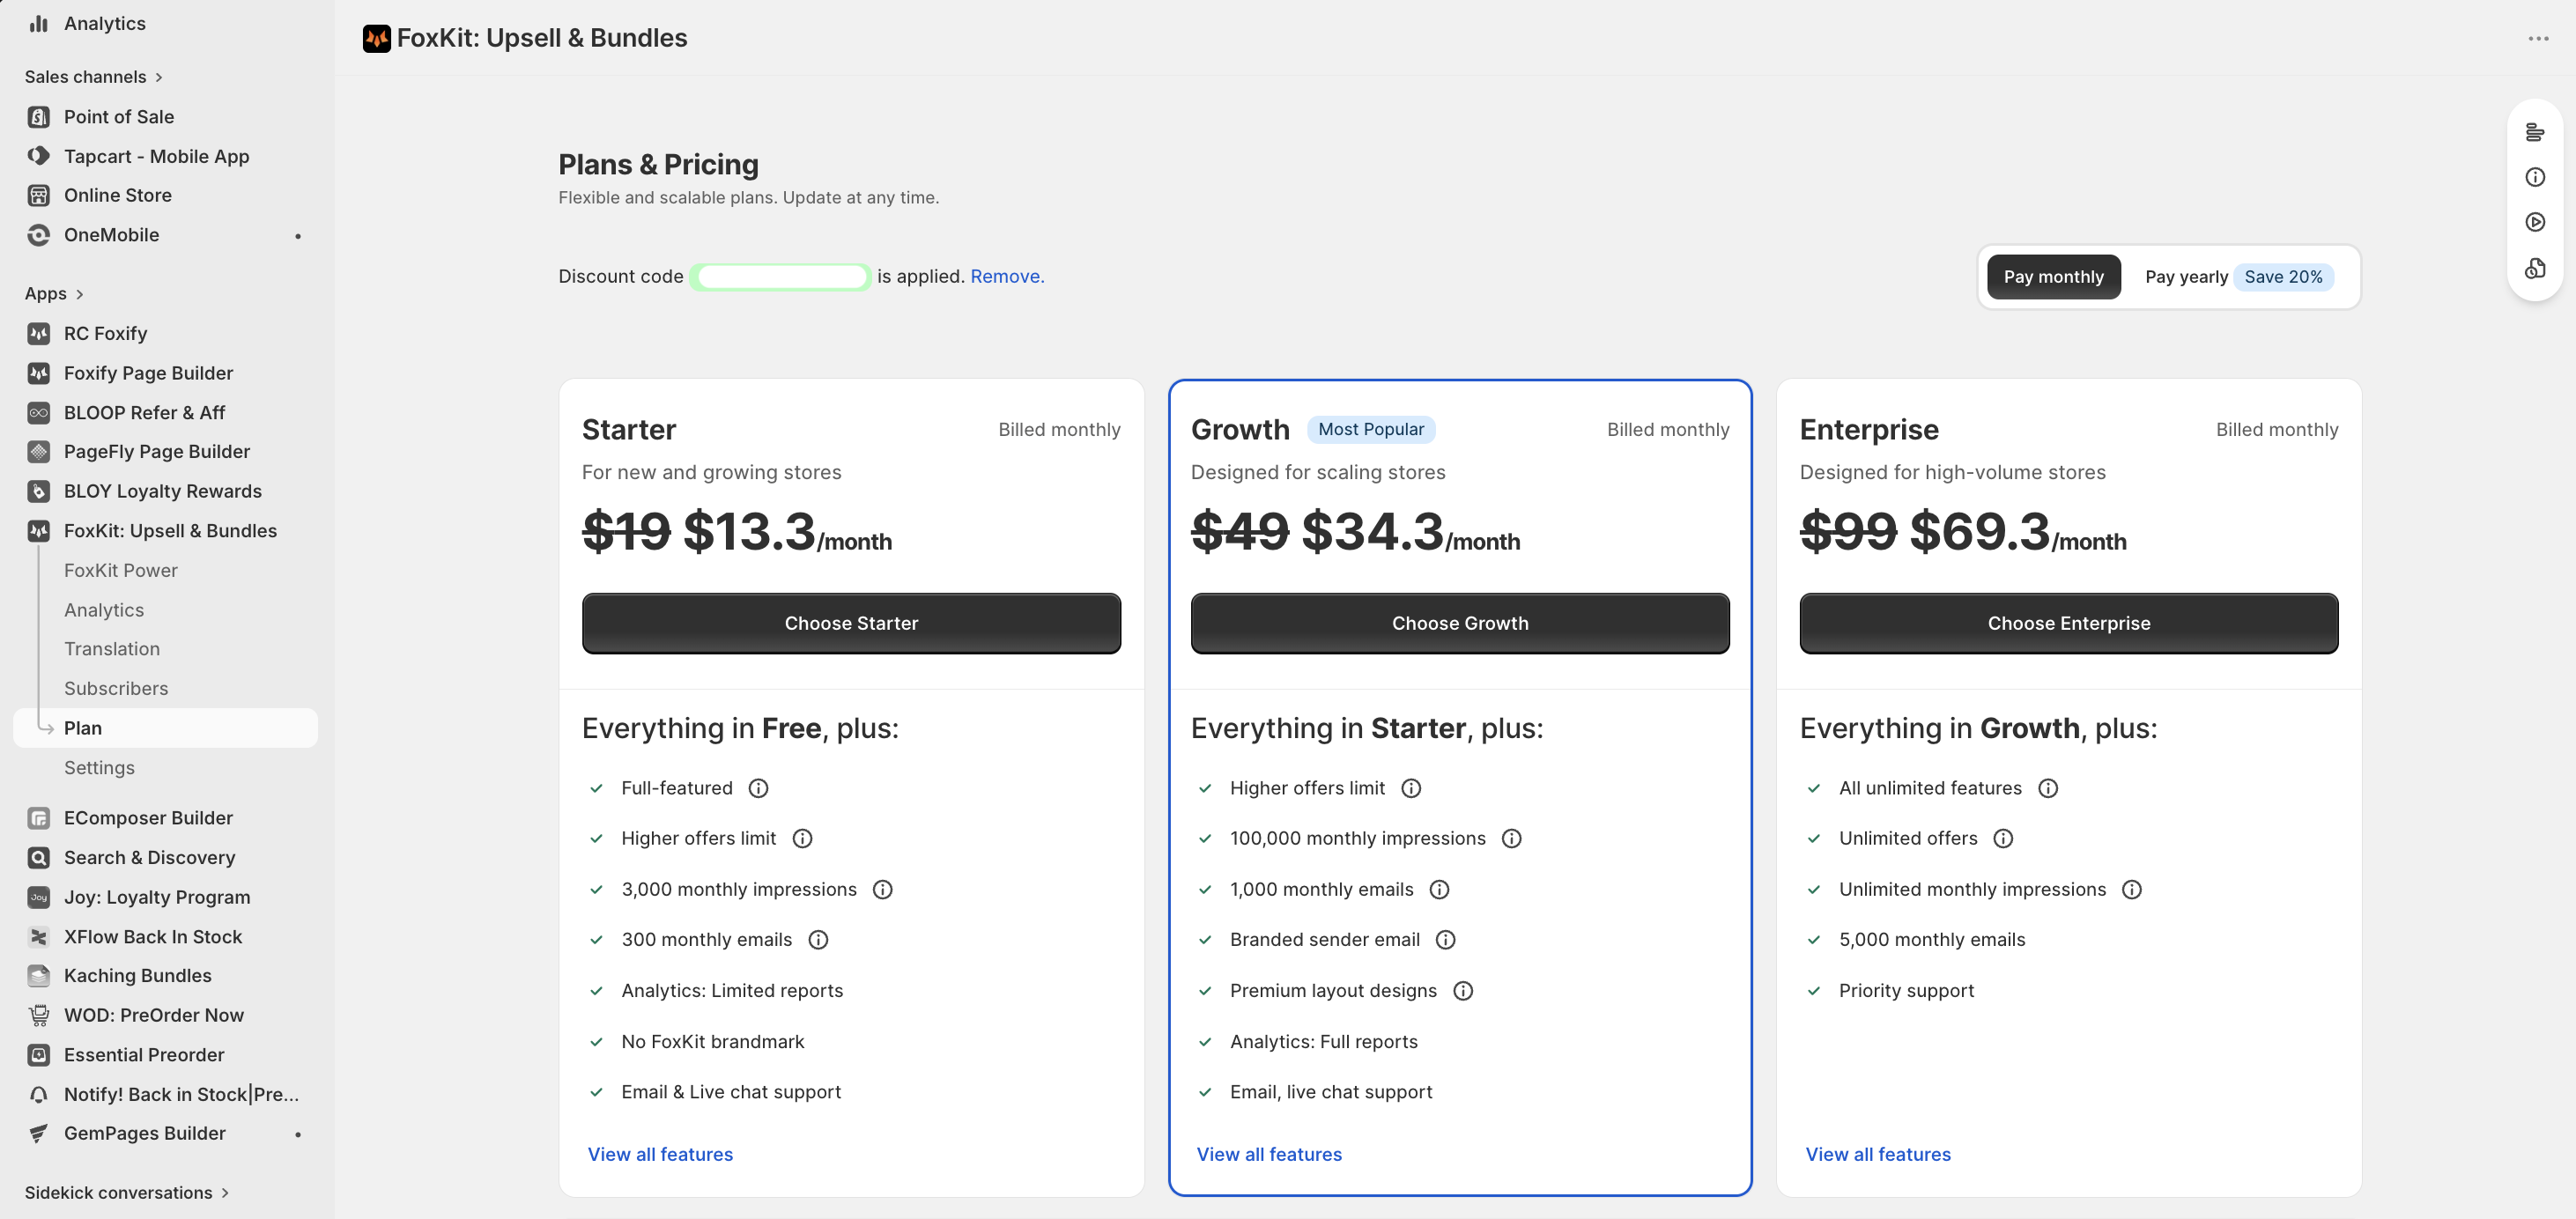Click the OneMobile icon

pos(39,235)
